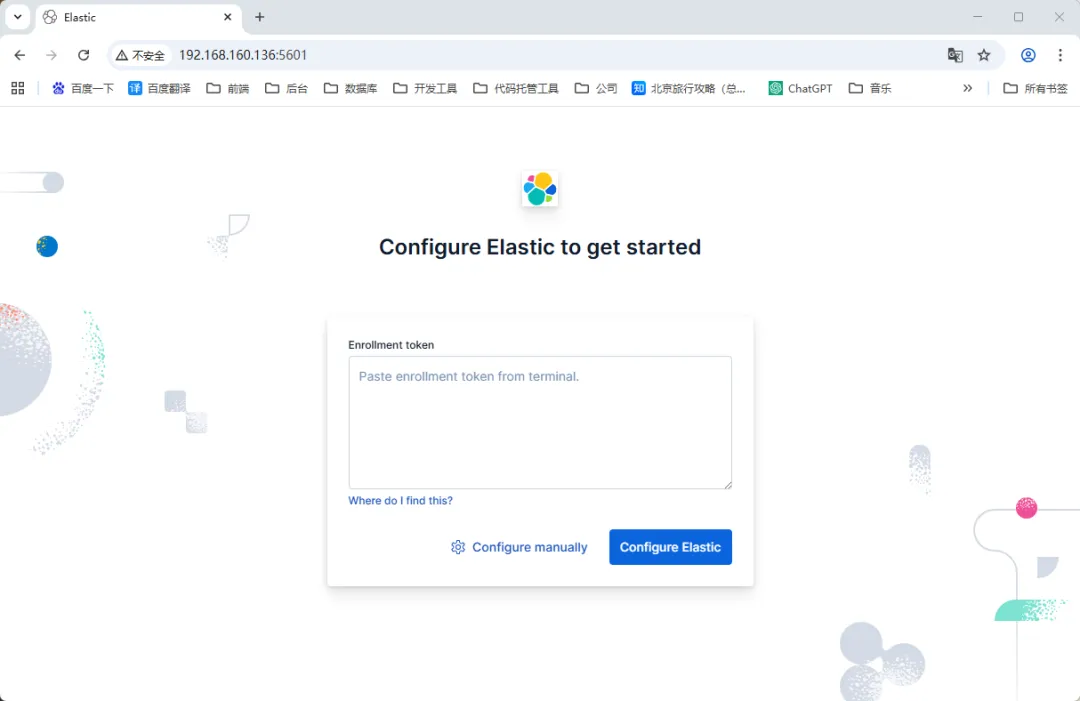Open the tab search dropdown arrow

(18, 17)
